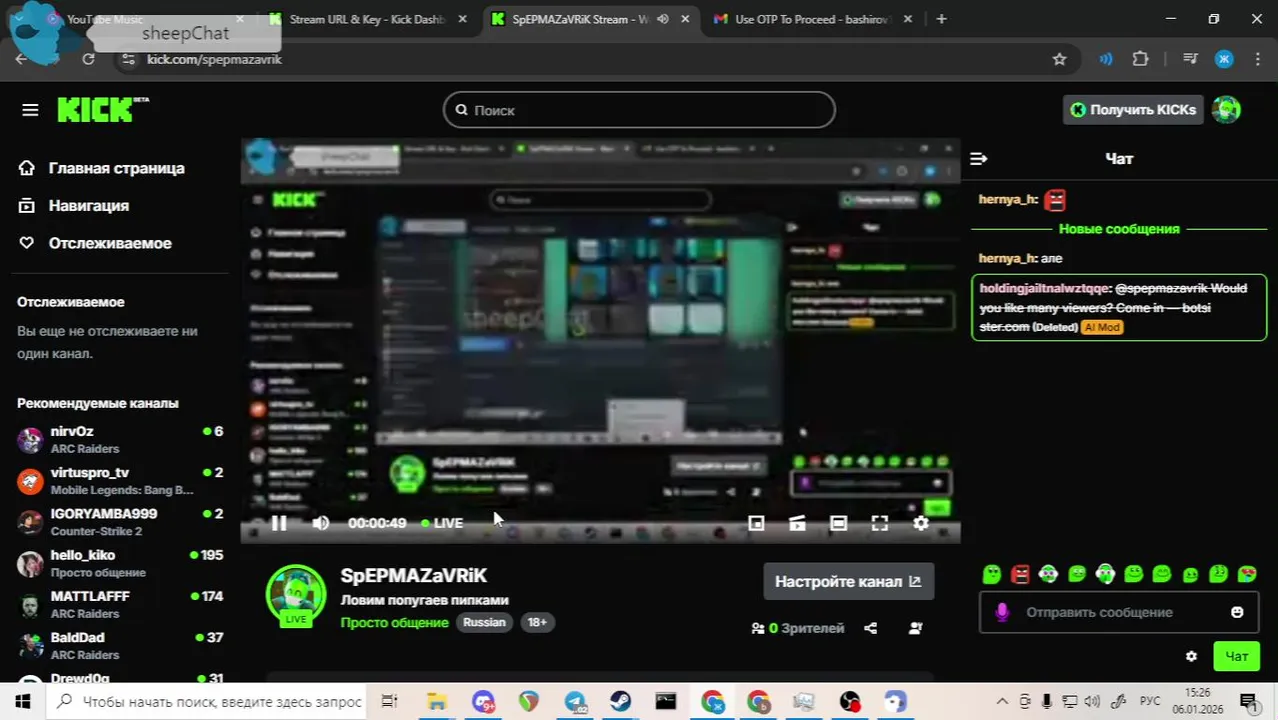Open chat settings gear icon
1278x720 pixels.
[1191, 657]
